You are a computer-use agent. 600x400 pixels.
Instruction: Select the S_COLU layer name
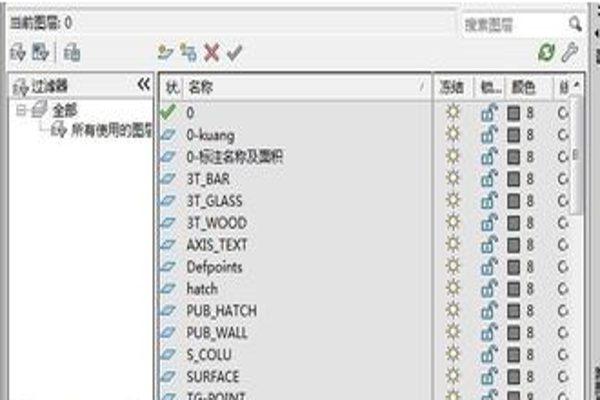[x=209, y=355]
